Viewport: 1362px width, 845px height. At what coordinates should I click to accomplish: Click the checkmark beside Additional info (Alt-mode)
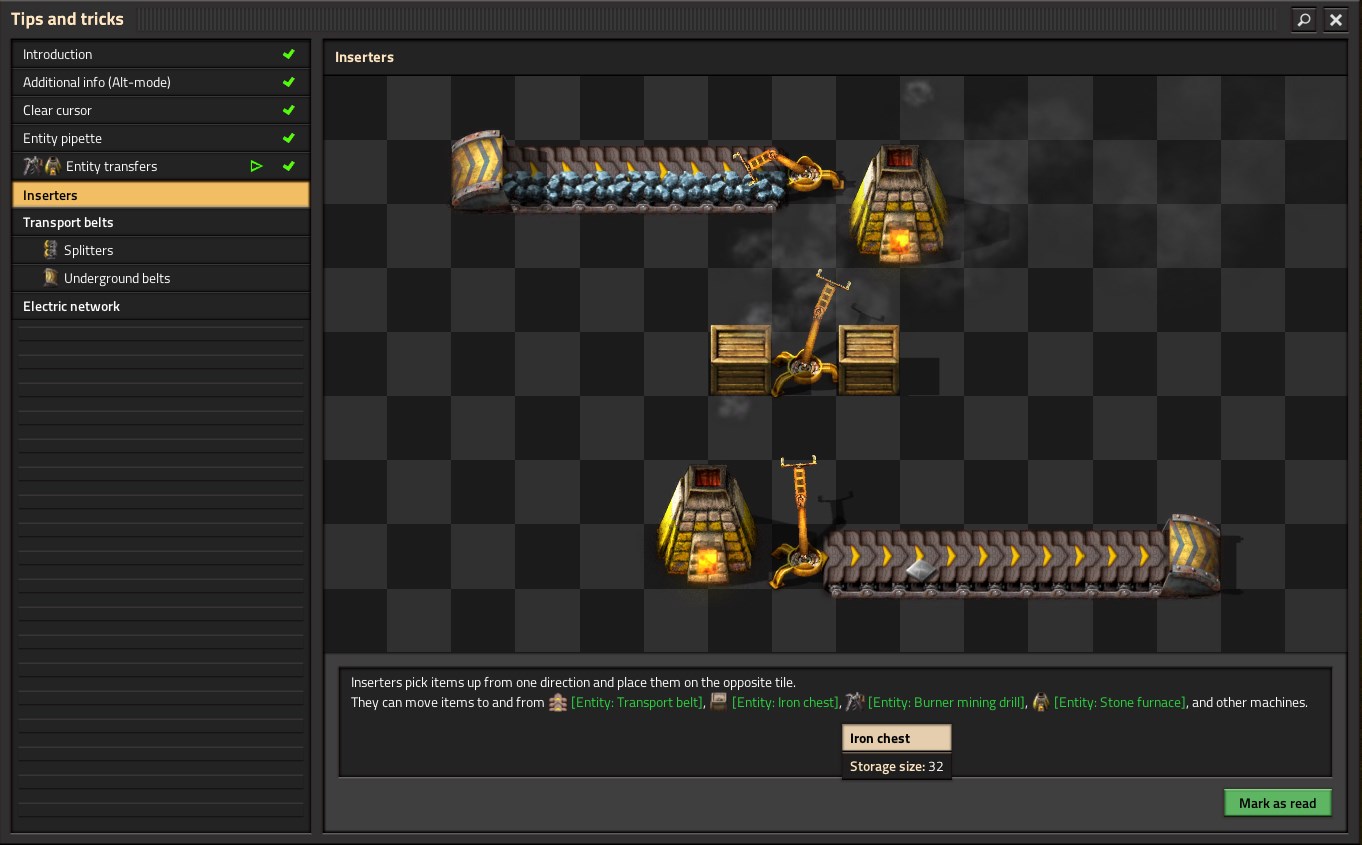click(289, 82)
